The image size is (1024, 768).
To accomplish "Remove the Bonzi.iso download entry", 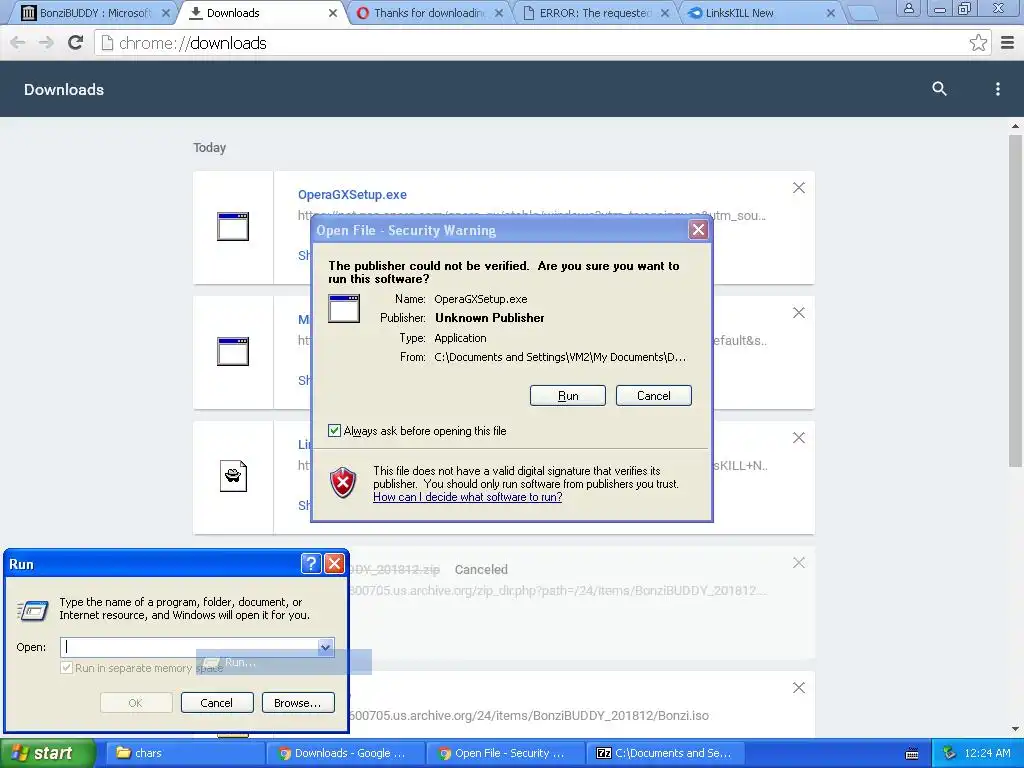I will coord(799,688).
